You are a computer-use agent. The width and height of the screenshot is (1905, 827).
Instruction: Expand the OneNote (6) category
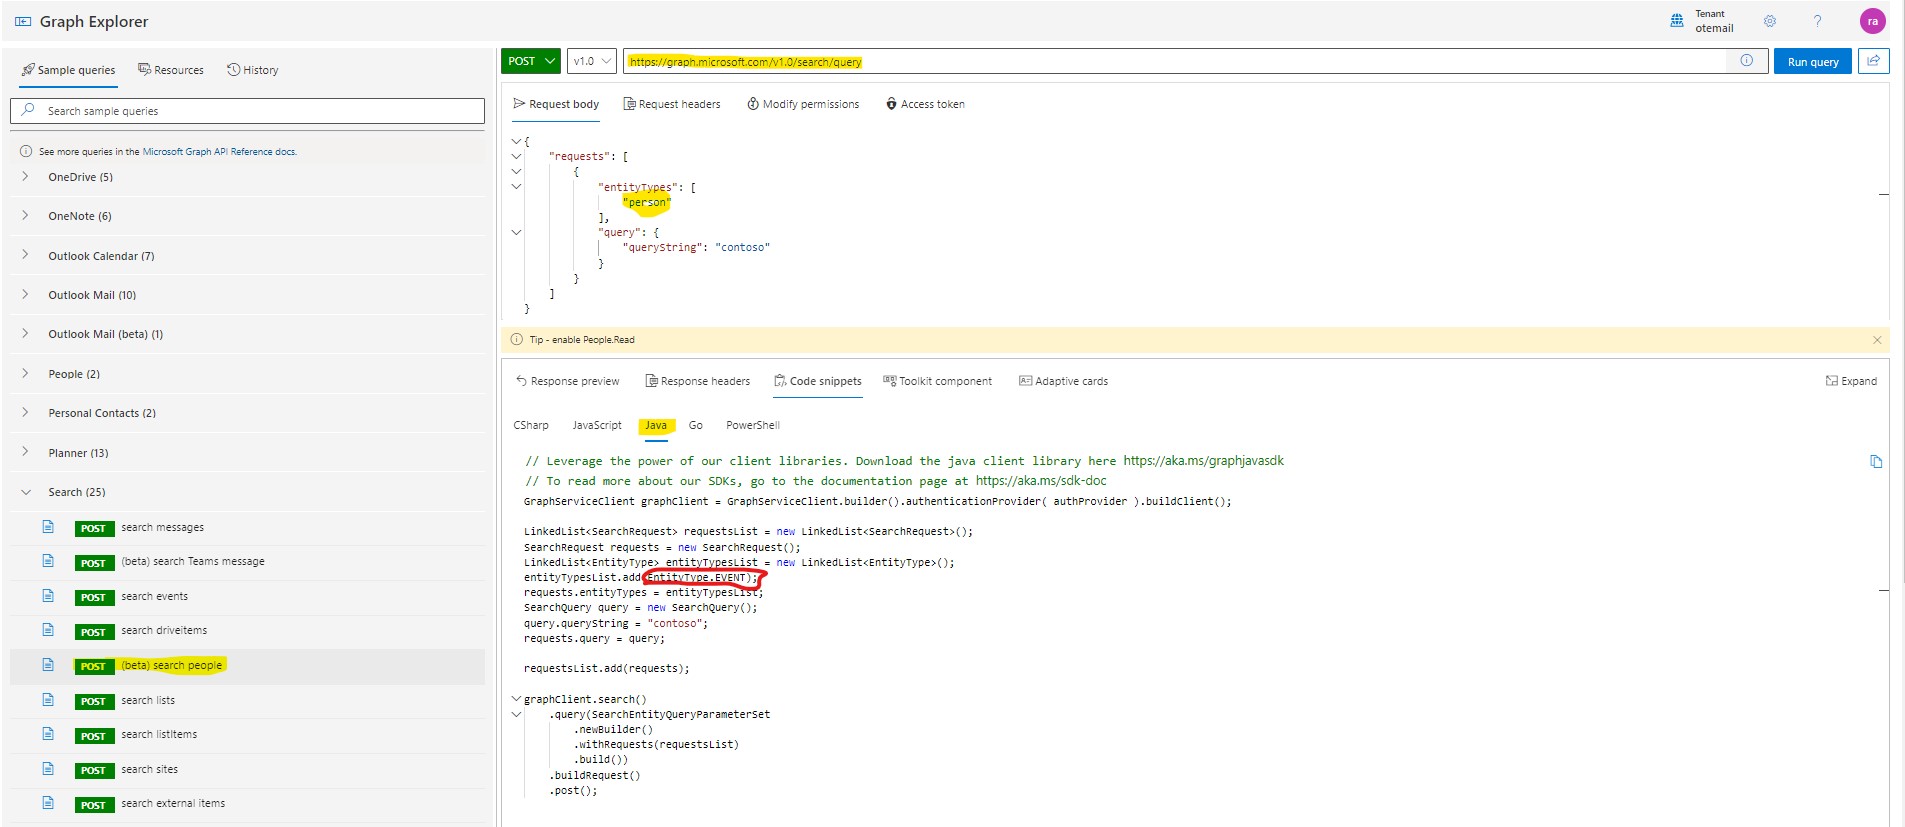(25, 215)
